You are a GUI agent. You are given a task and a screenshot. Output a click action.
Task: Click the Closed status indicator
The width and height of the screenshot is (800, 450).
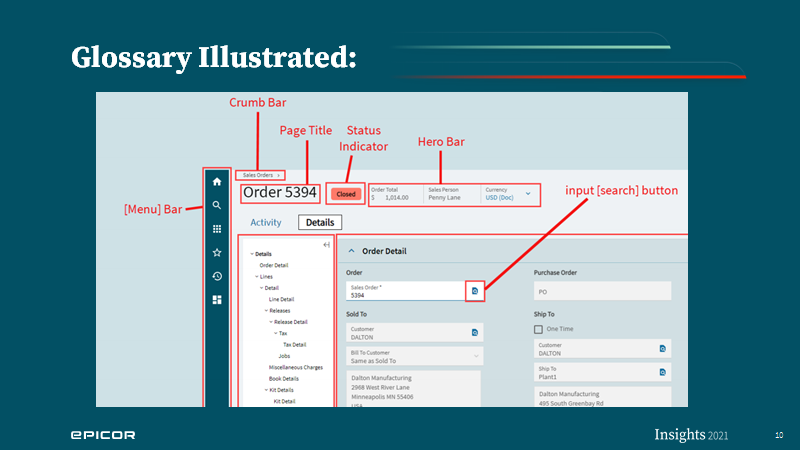coord(346,194)
